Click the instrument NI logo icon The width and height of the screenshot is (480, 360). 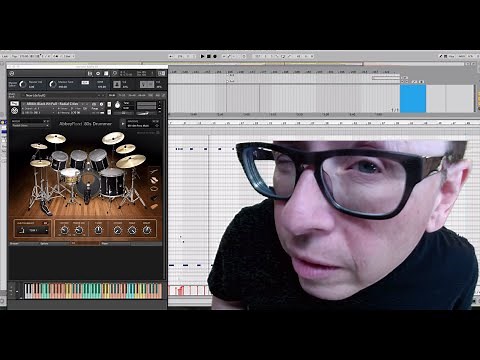coord(14,110)
